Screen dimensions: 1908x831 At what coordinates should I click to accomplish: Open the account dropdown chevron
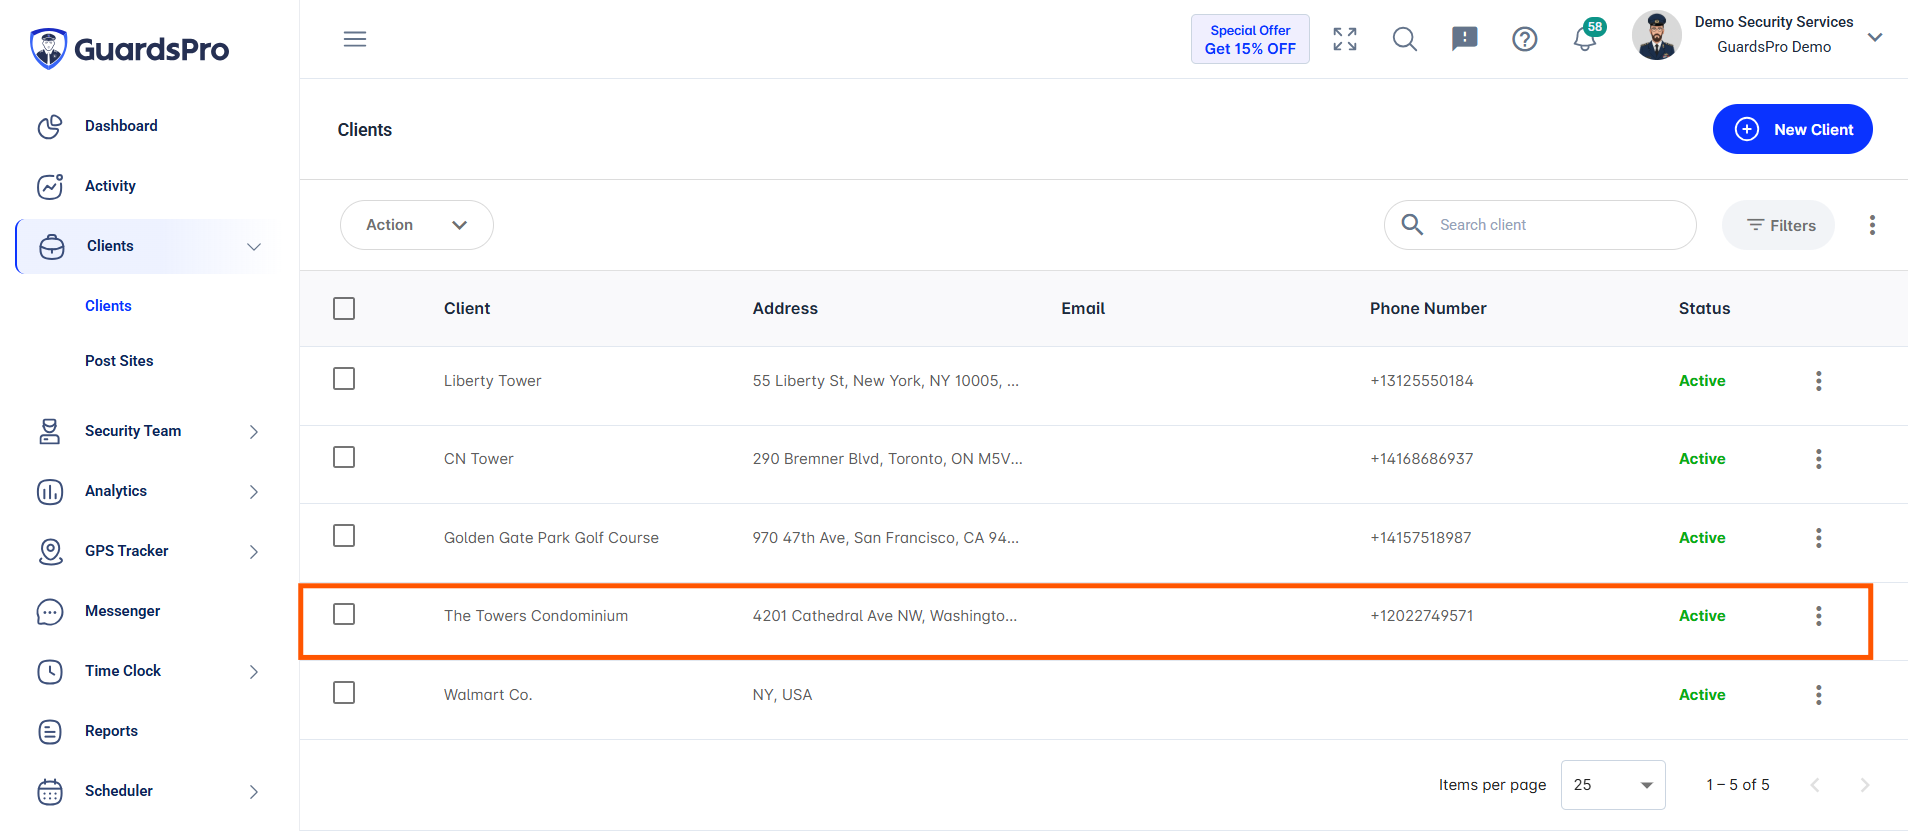point(1875,37)
